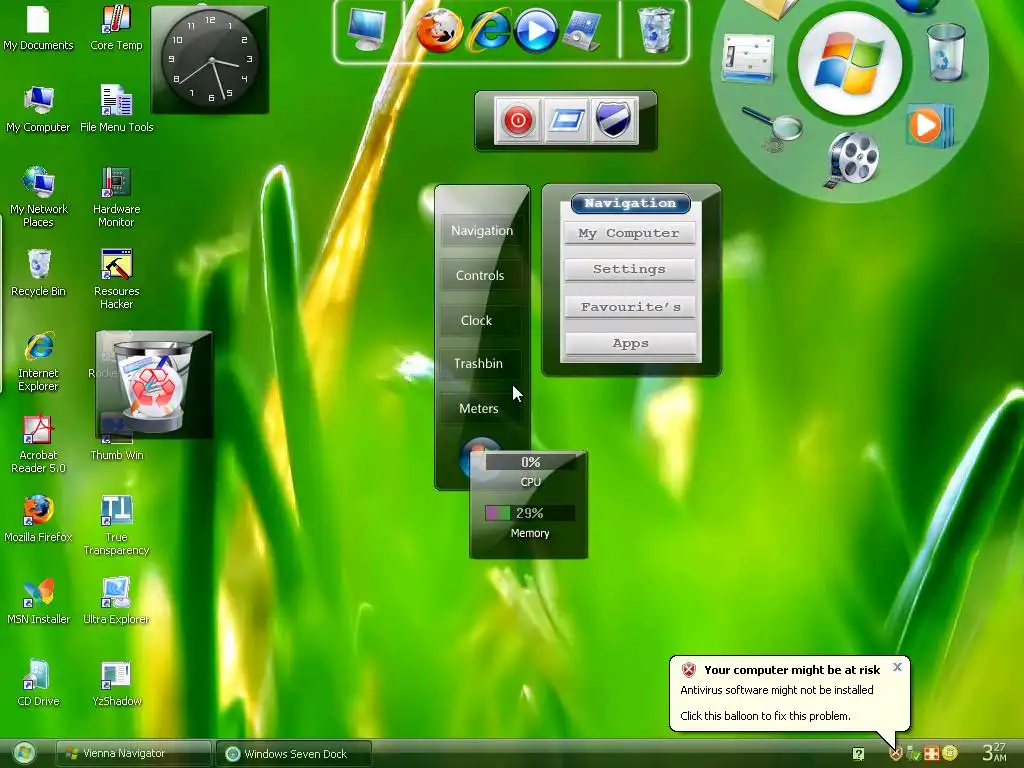Choose Trashbin in the side widget menu
This screenshot has height=768, width=1024.
479,364
